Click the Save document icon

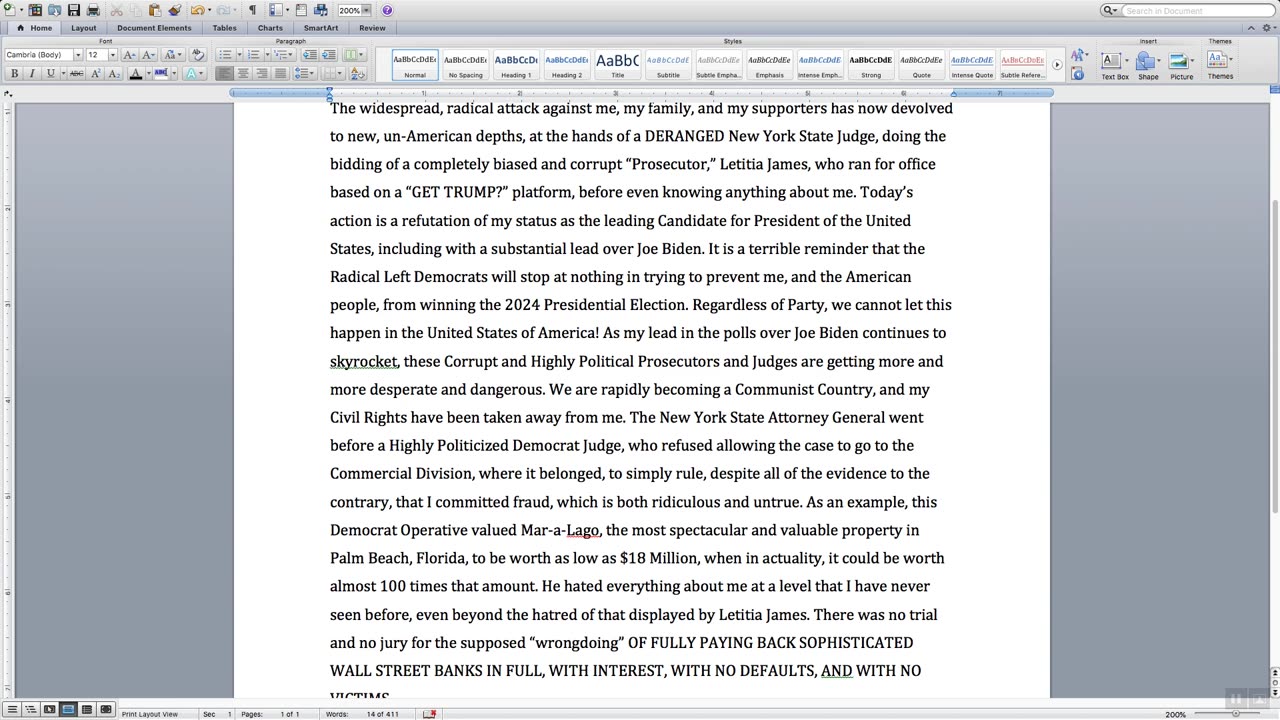(x=74, y=10)
